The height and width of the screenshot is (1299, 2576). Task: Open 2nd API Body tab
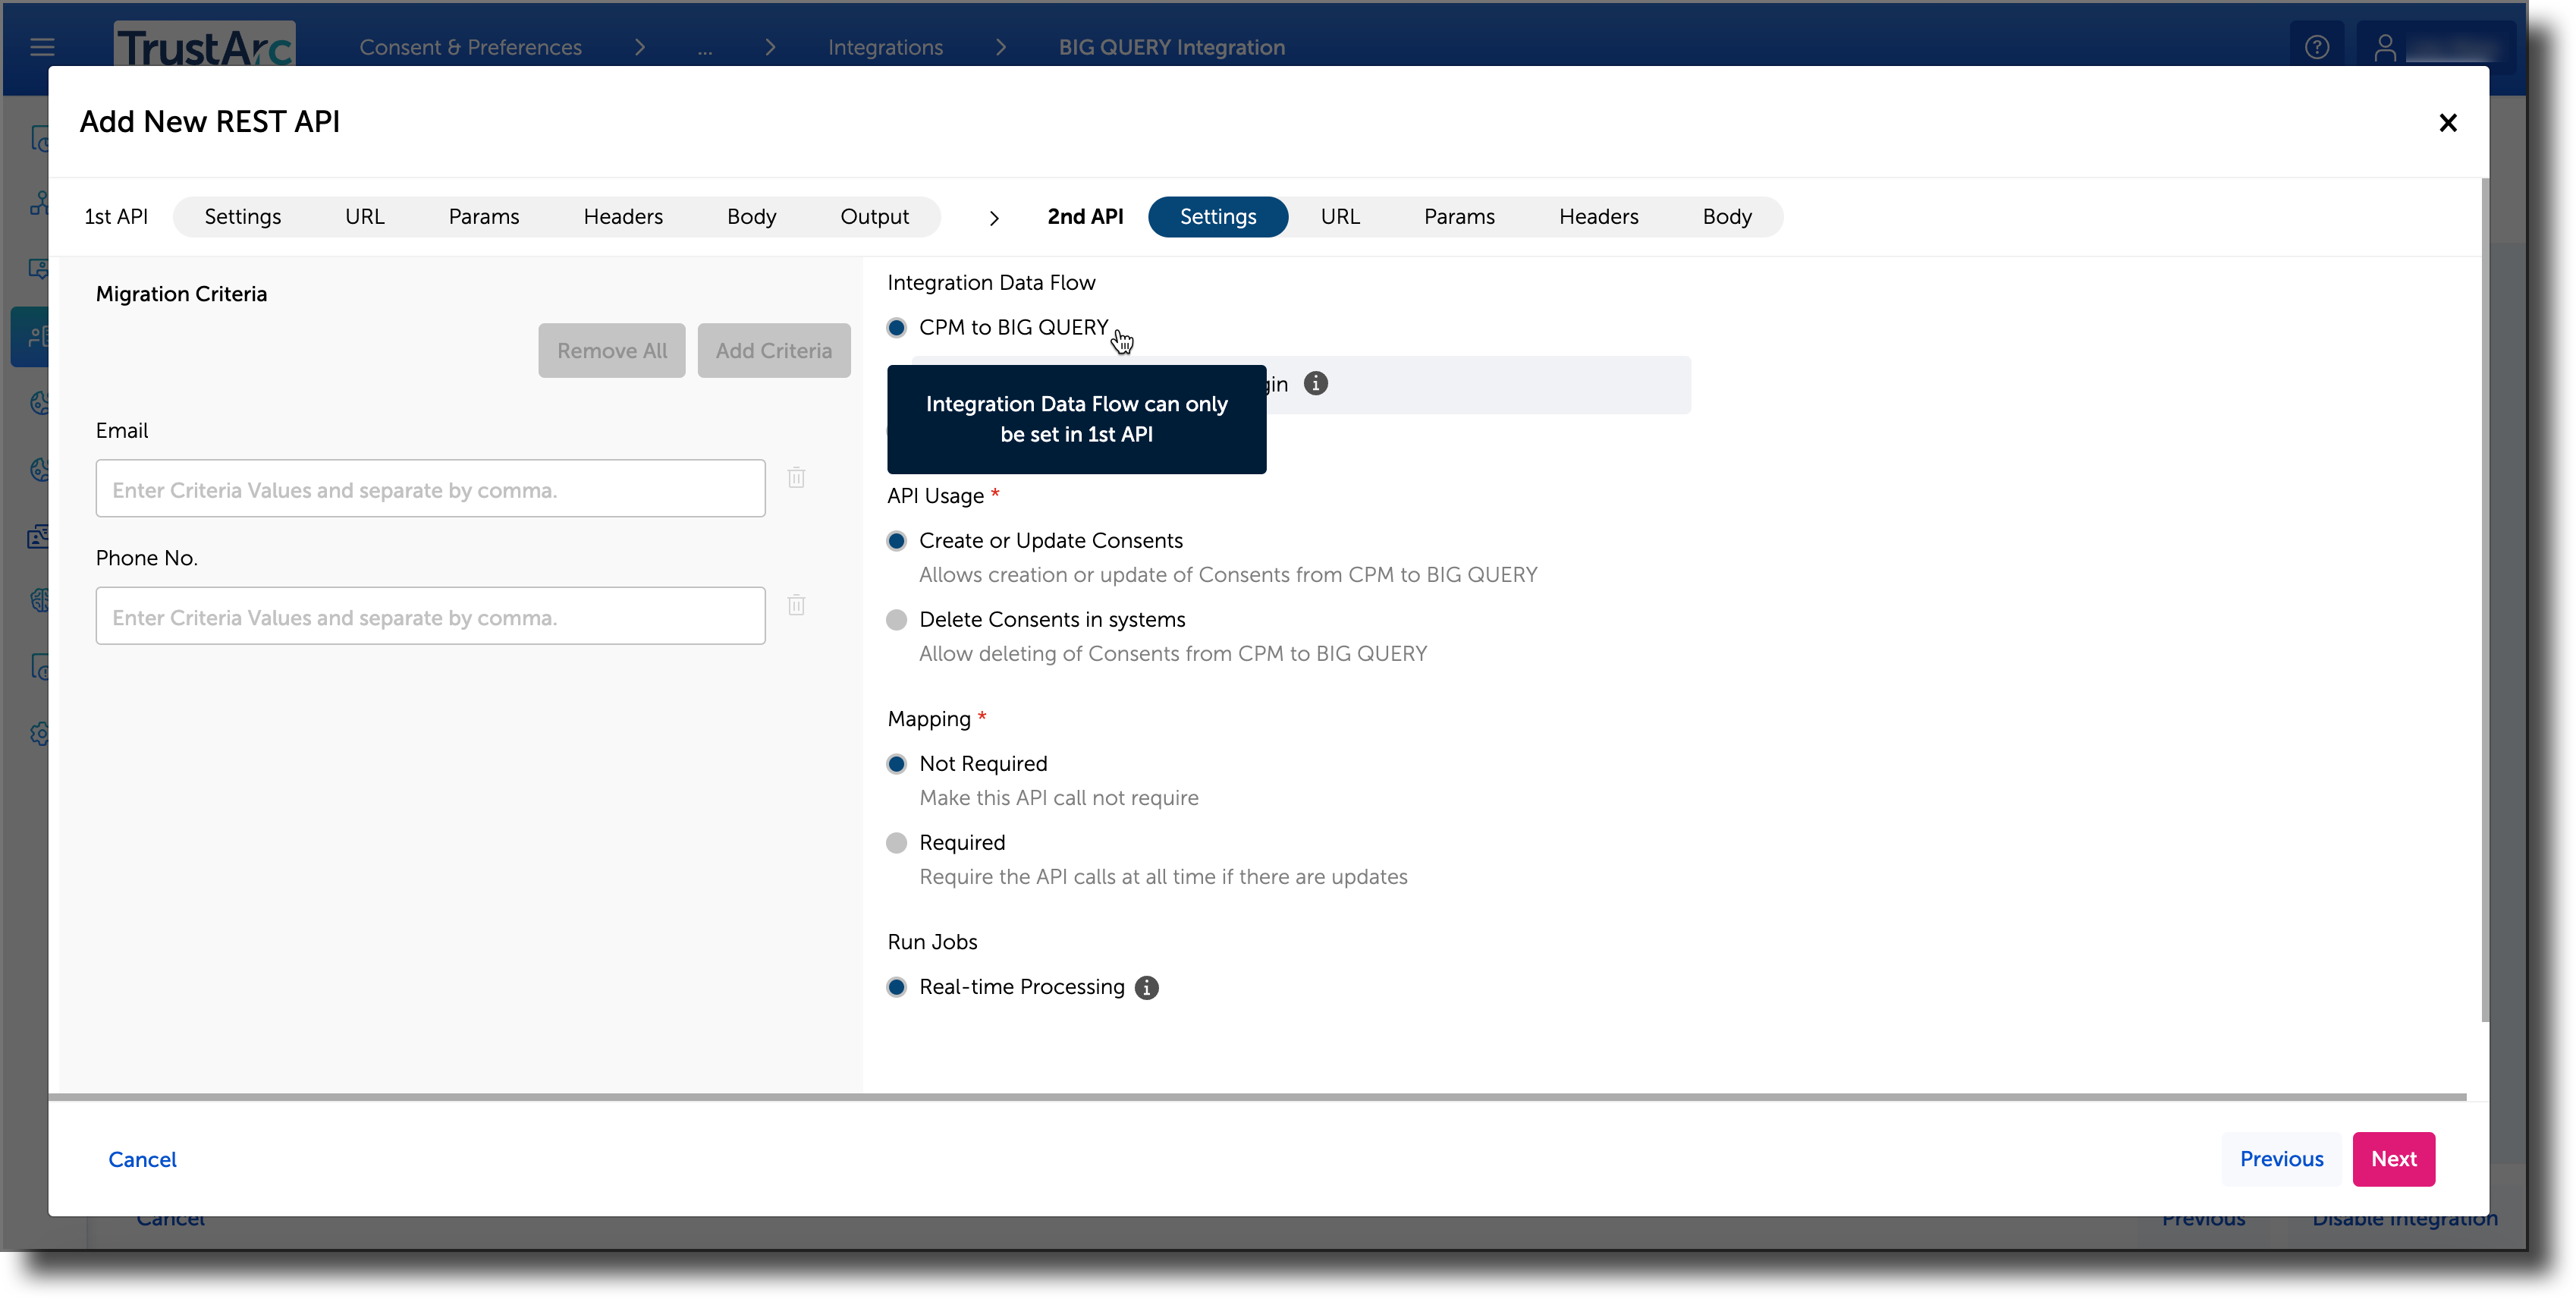click(x=1727, y=217)
